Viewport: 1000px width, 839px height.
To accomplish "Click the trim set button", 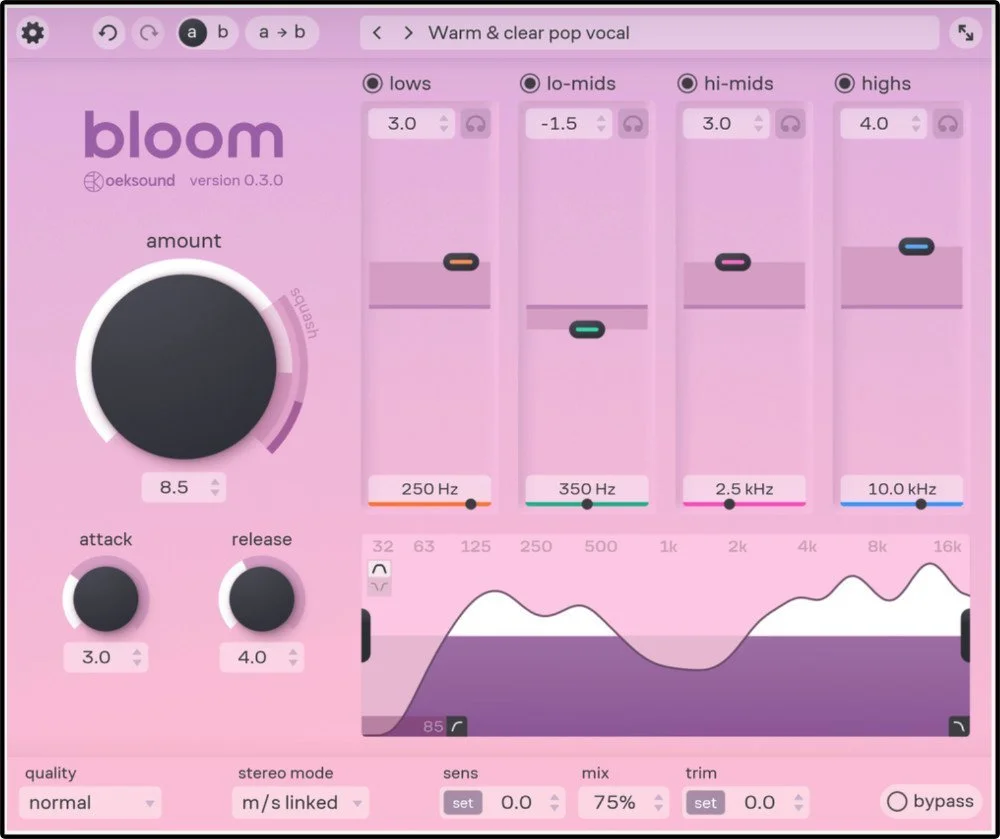I will pos(705,803).
